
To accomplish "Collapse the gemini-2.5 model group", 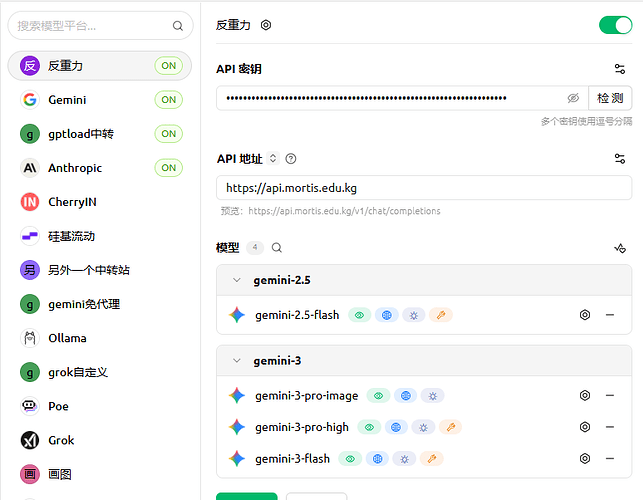I will click(x=237, y=280).
